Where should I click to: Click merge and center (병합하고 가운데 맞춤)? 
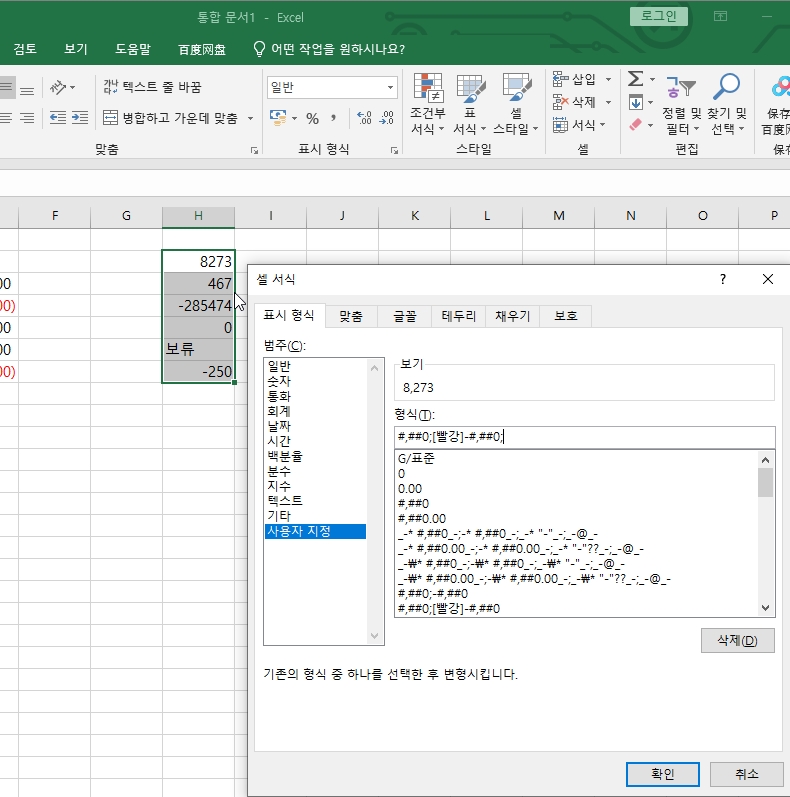(170, 118)
